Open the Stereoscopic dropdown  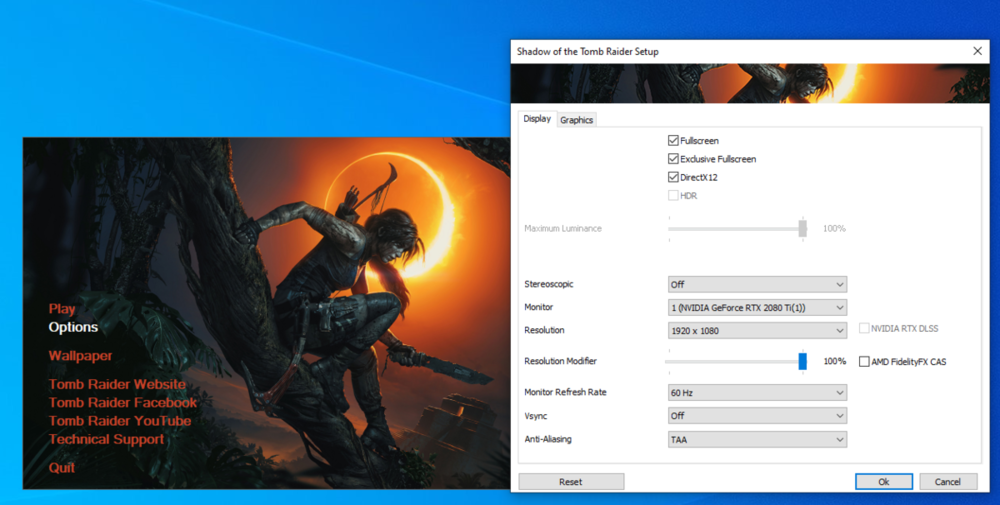click(x=757, y=284)
